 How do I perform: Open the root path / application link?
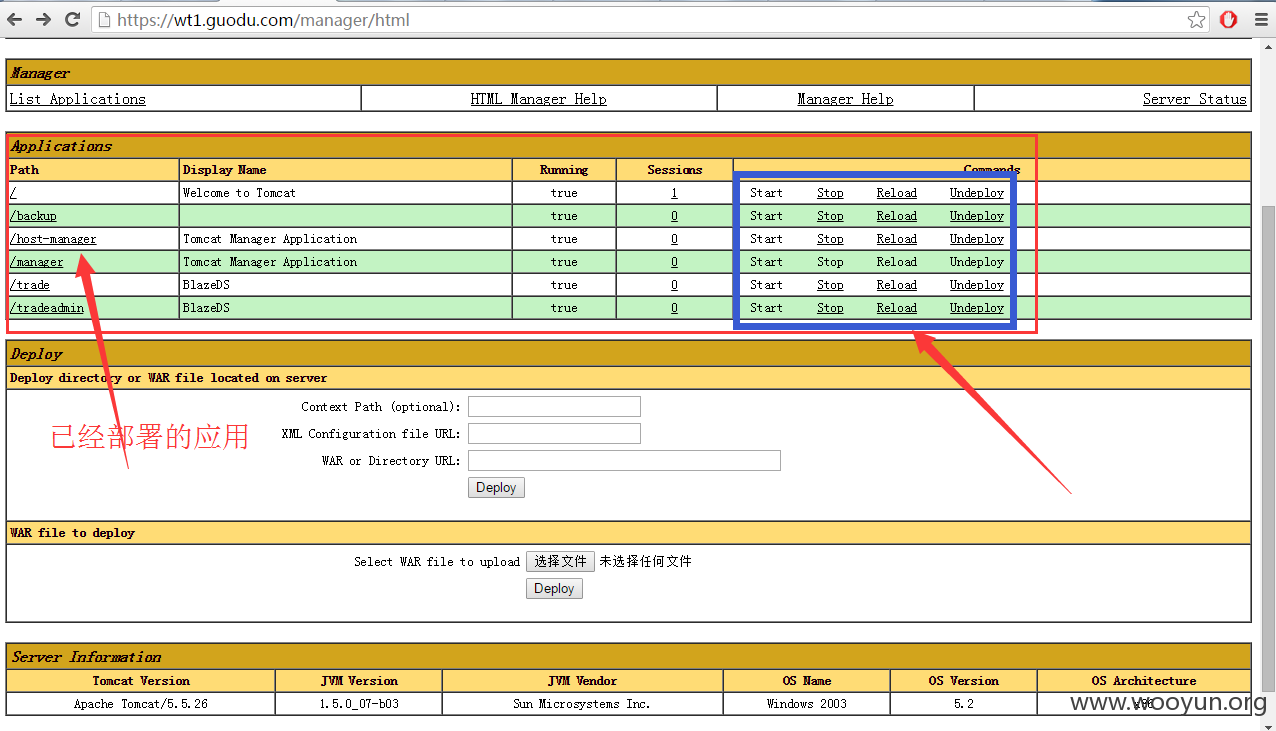coord(13,193)
